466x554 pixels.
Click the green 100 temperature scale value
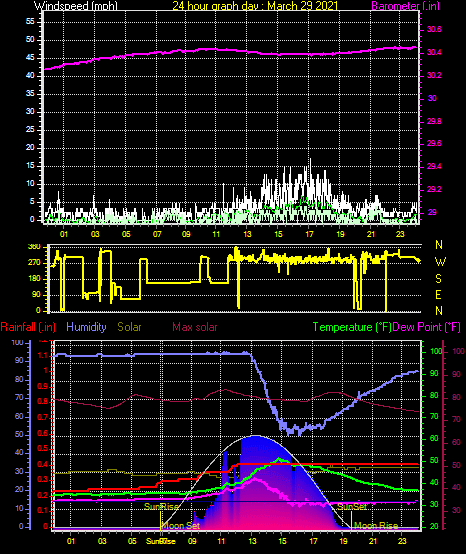(436, 351)
